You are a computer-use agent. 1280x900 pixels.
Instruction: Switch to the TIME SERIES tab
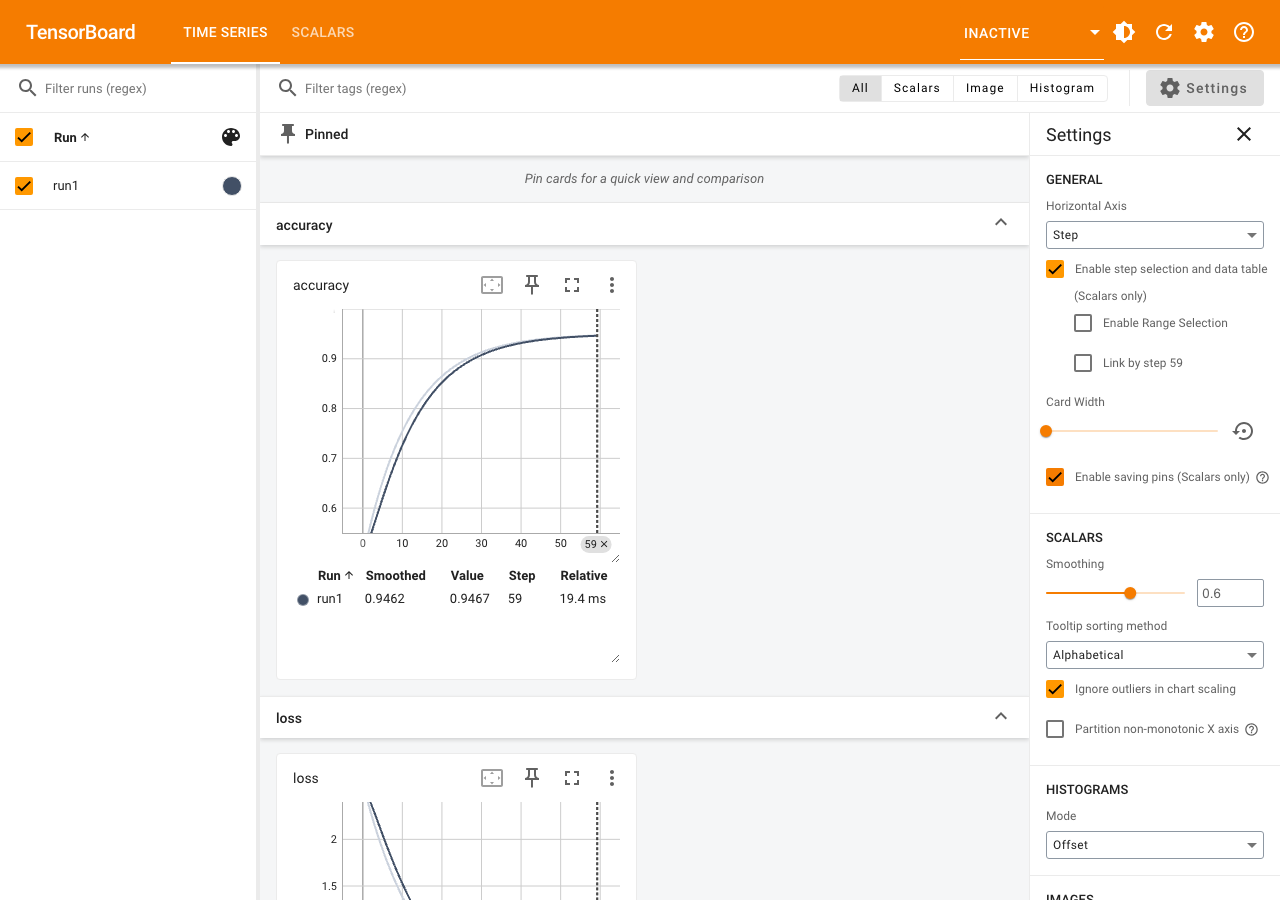pos(225,32)
